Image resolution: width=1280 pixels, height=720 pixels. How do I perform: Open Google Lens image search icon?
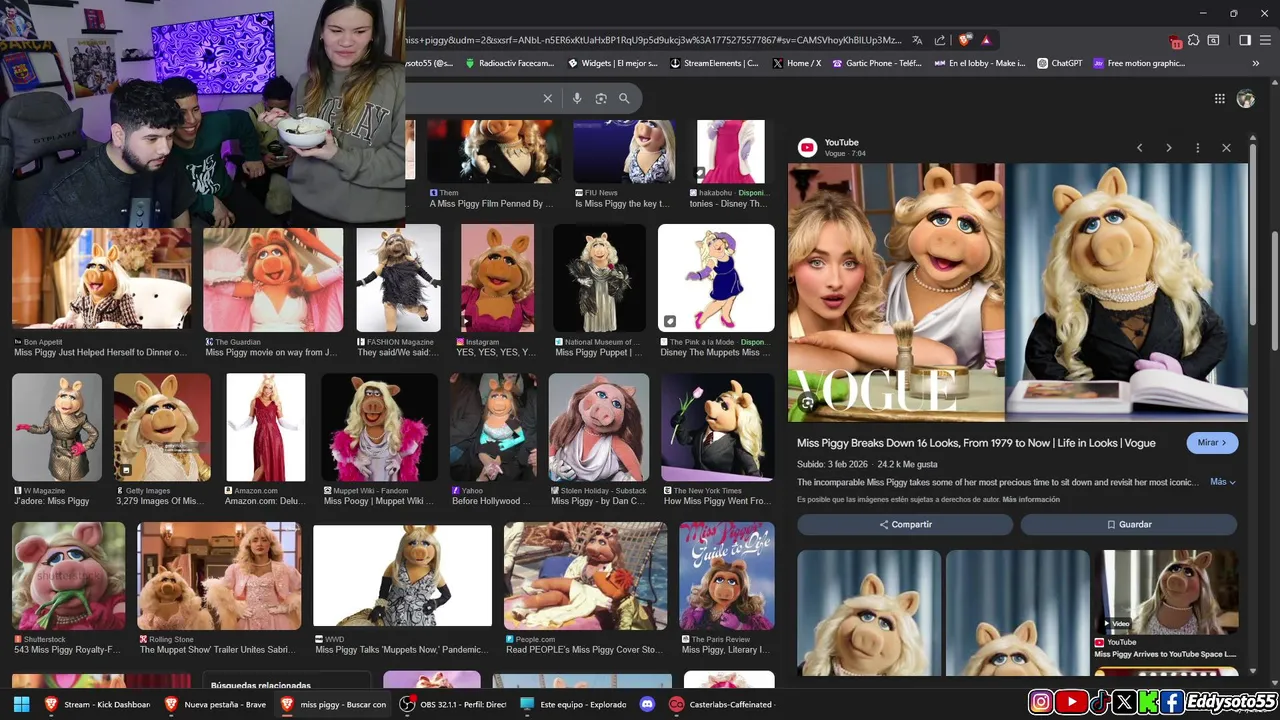point(601,98)
